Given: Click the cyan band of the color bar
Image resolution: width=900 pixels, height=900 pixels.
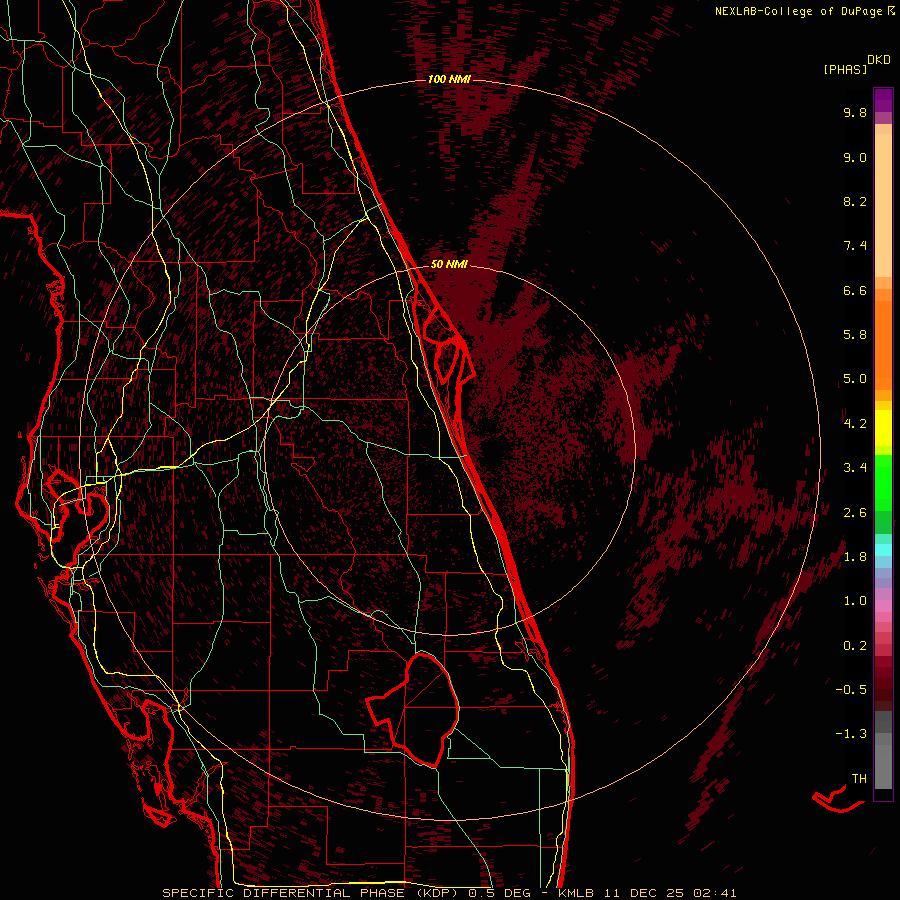Looking at the screenshot, I should tap(883, 550).
